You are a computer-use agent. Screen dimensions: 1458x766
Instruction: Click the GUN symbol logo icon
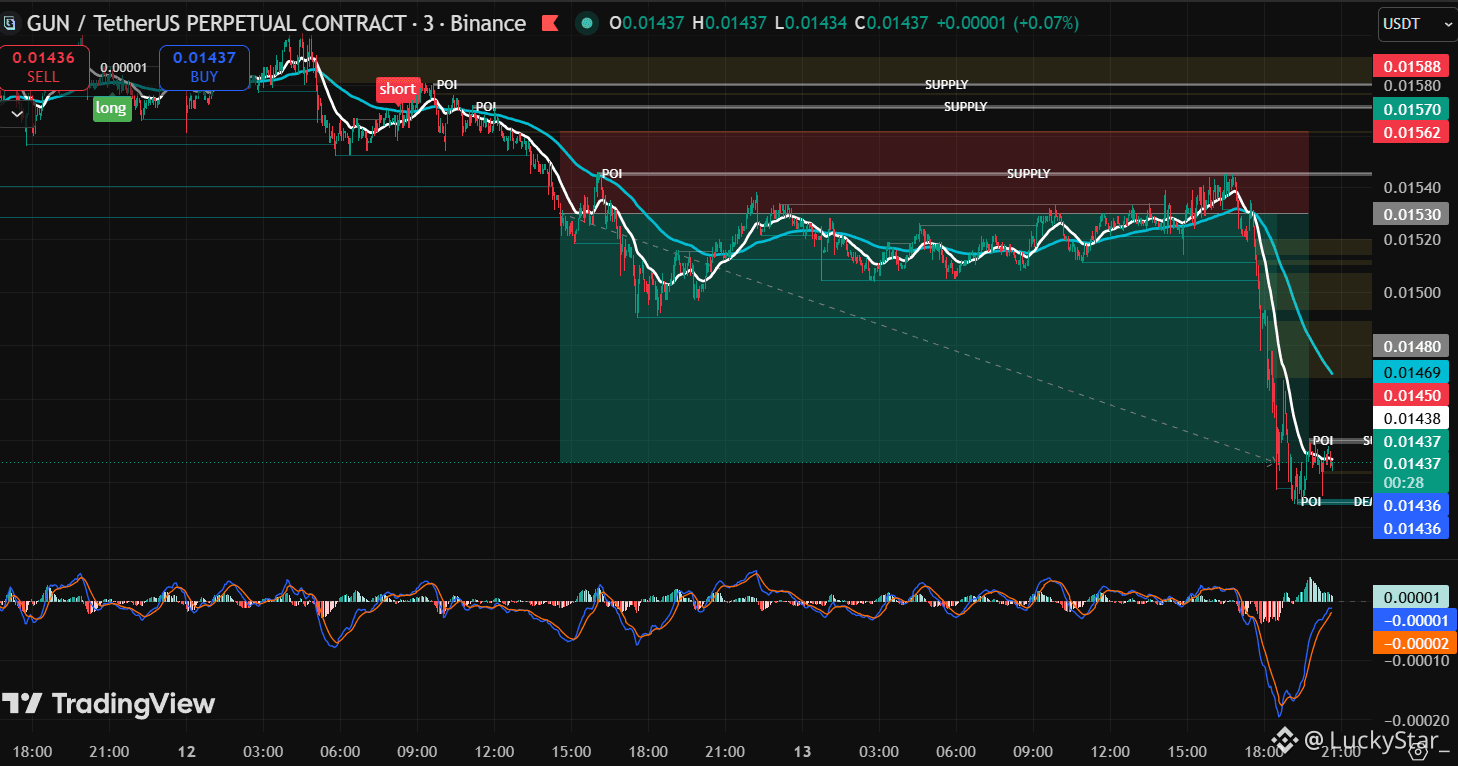(10, 23)
